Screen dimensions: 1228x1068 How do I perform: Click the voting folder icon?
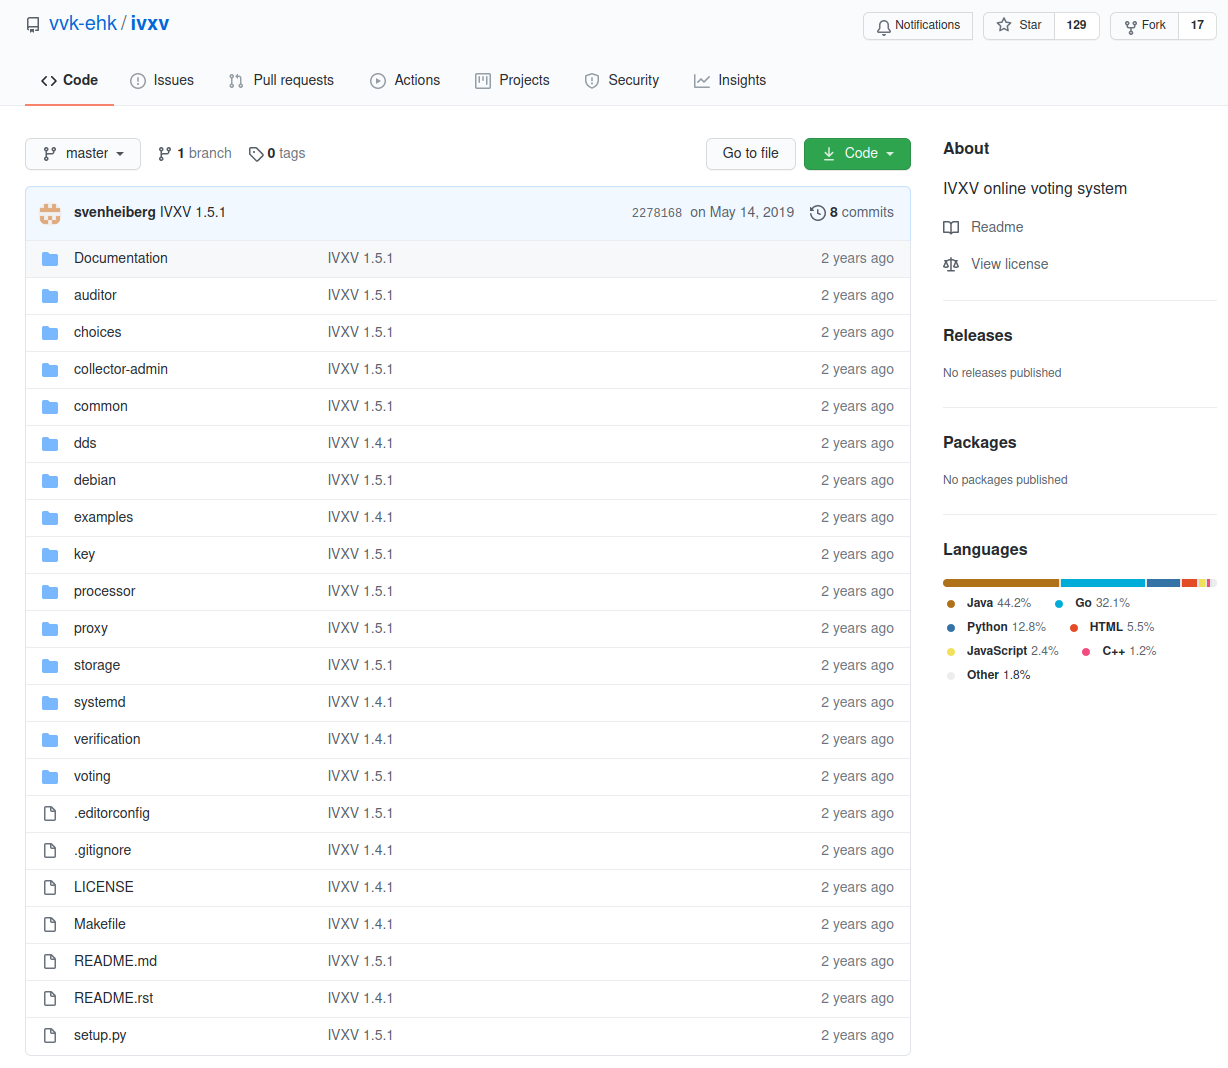coord(50,777)
